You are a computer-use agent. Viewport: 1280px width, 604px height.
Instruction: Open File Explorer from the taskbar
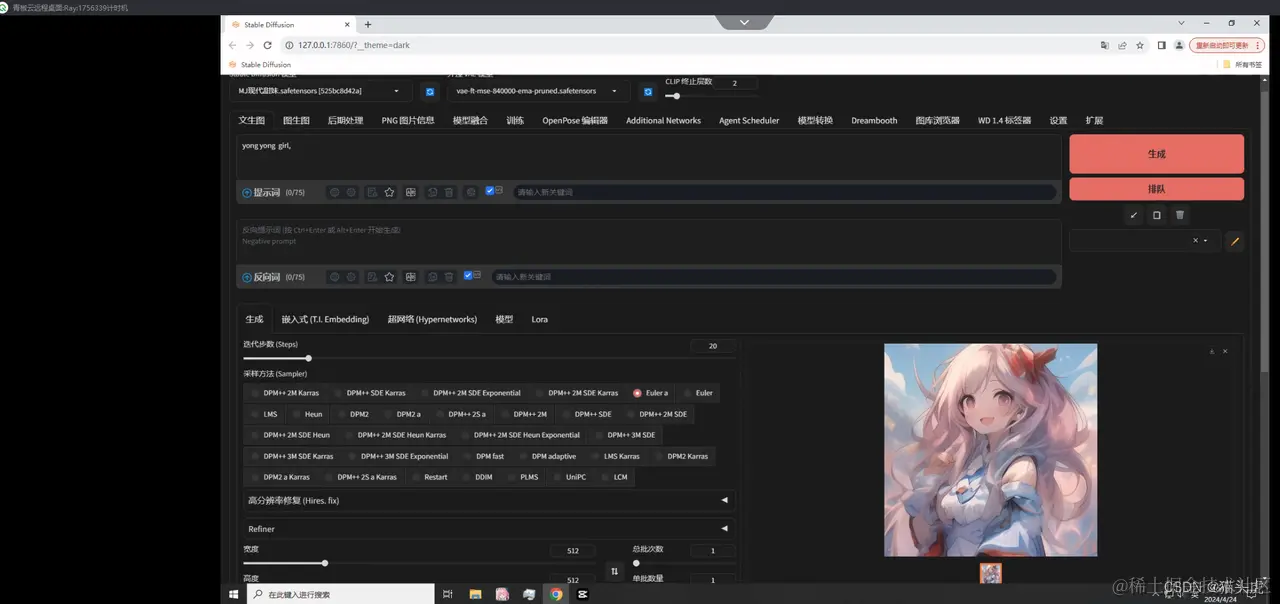(x=476, y=594)
